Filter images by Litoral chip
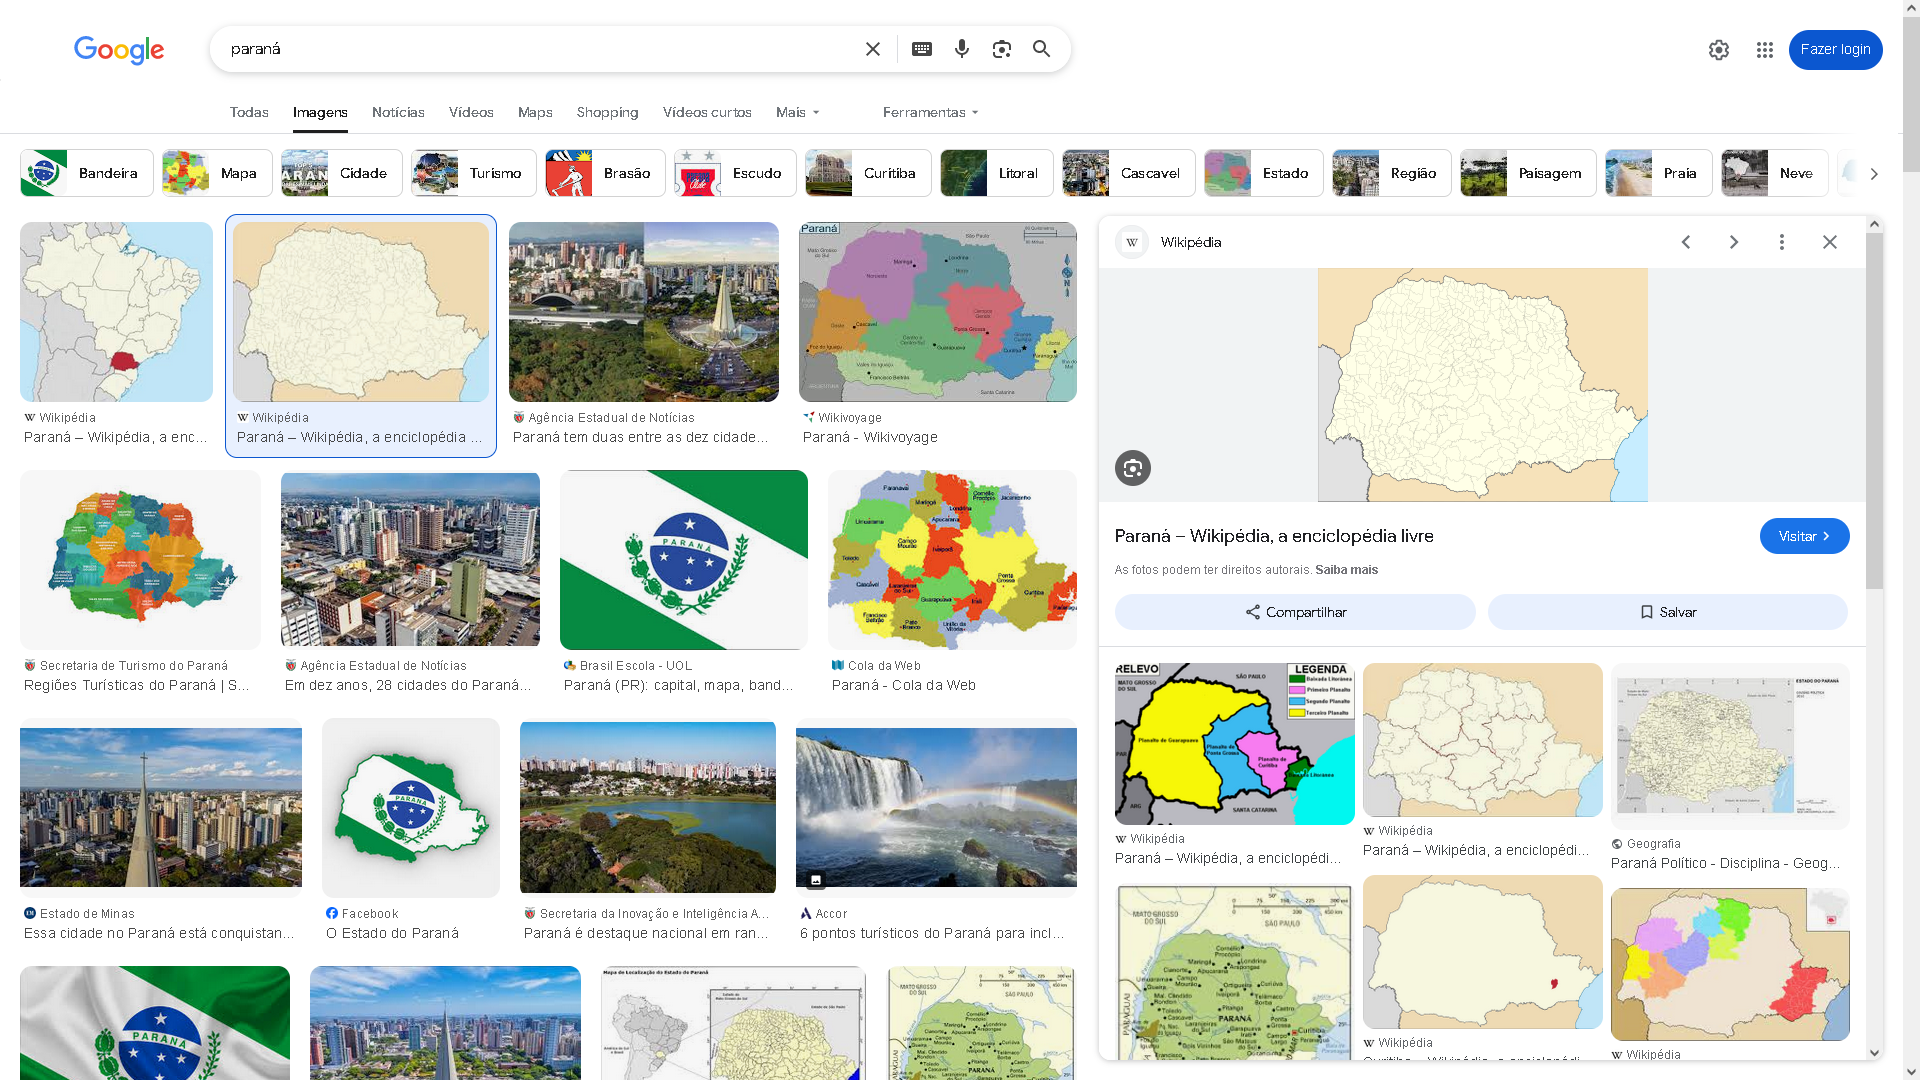 pos(997,173)
